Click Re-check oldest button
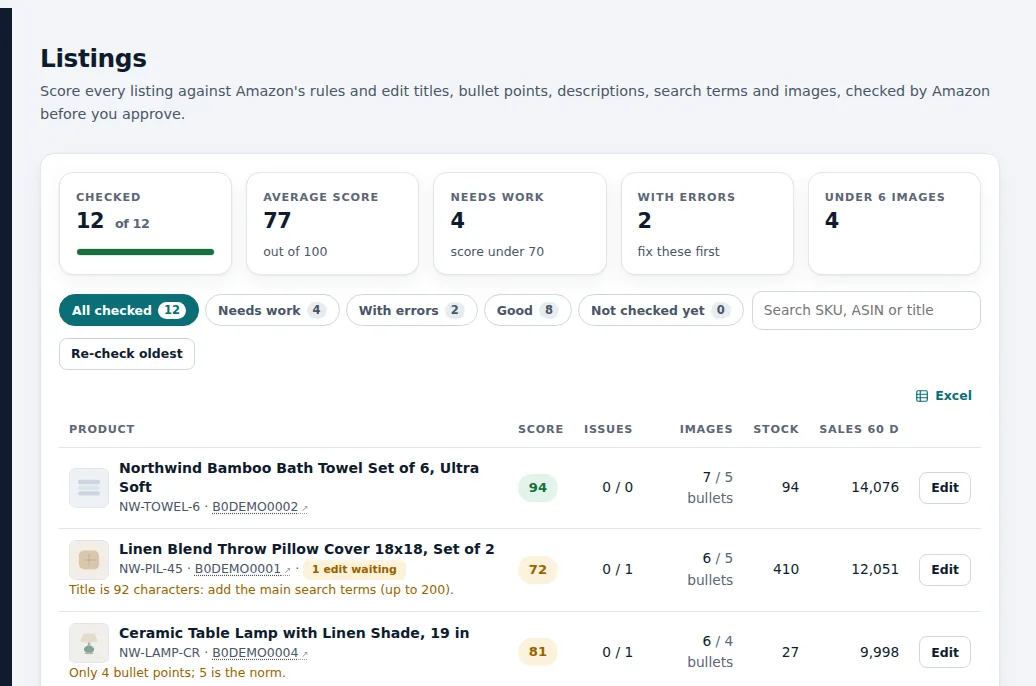 (x=127, y=354)
